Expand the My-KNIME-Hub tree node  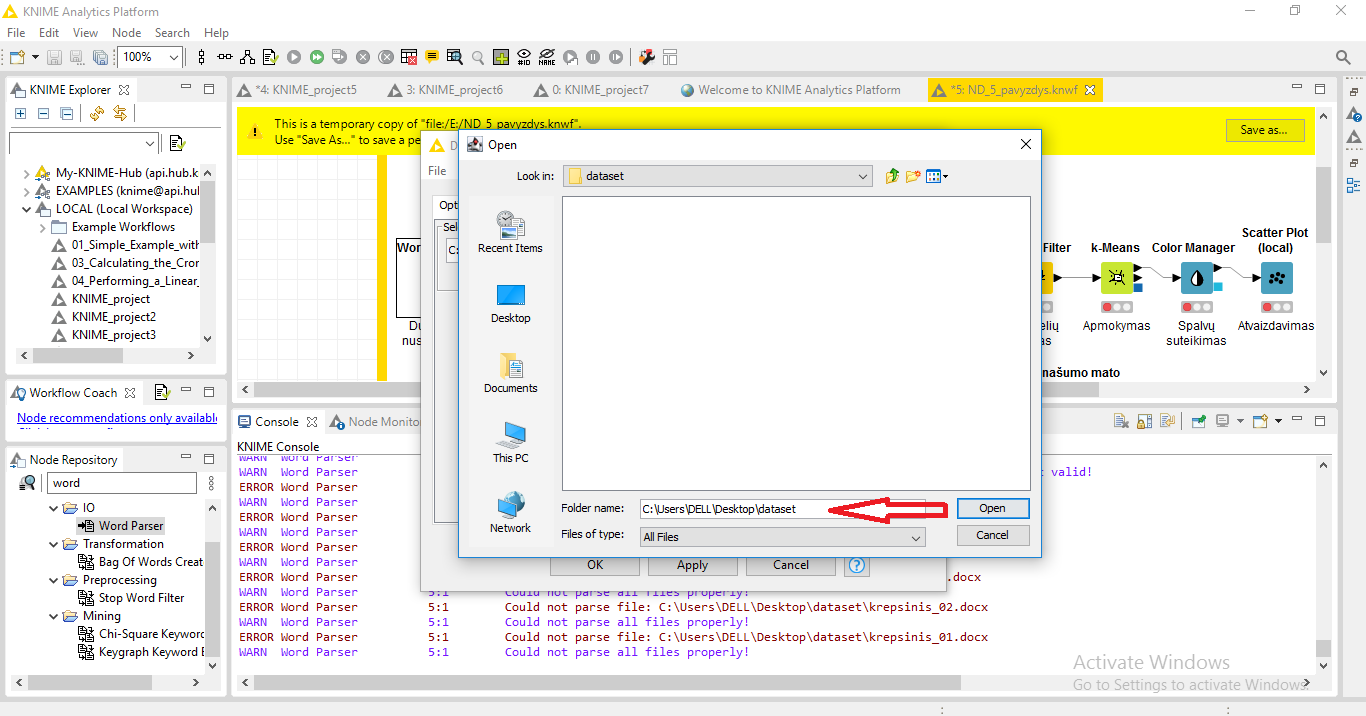coord(26,173)
